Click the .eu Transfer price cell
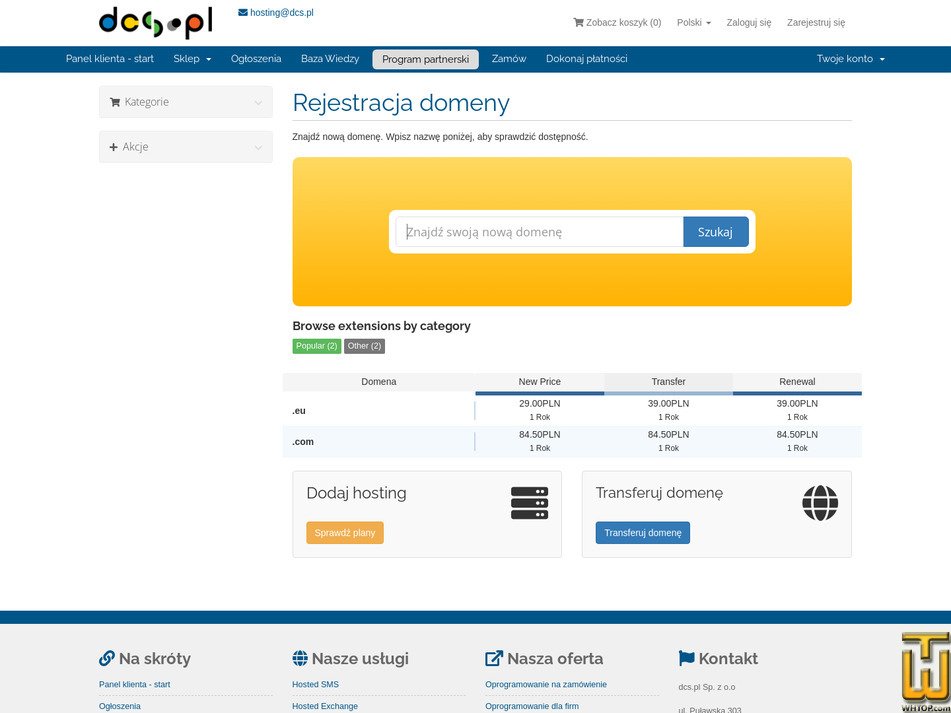Viewport: 951px width, 713px height. click(x=668, y=410)
